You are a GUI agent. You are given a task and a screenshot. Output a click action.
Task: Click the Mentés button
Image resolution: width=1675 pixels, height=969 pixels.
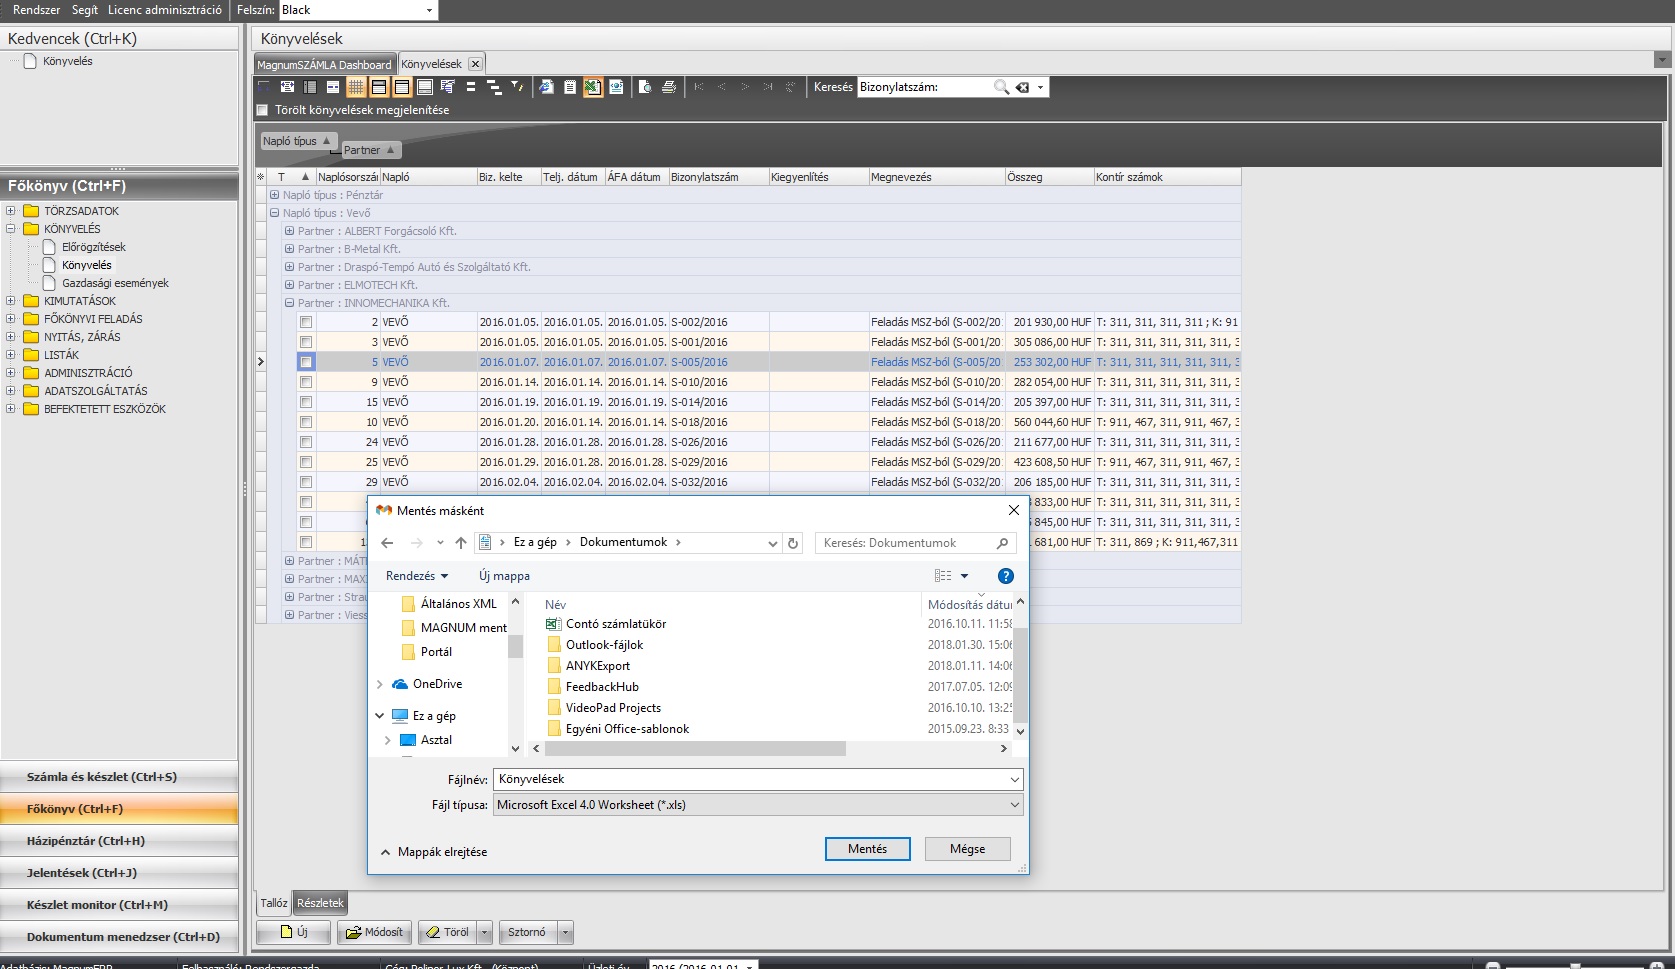867,849
